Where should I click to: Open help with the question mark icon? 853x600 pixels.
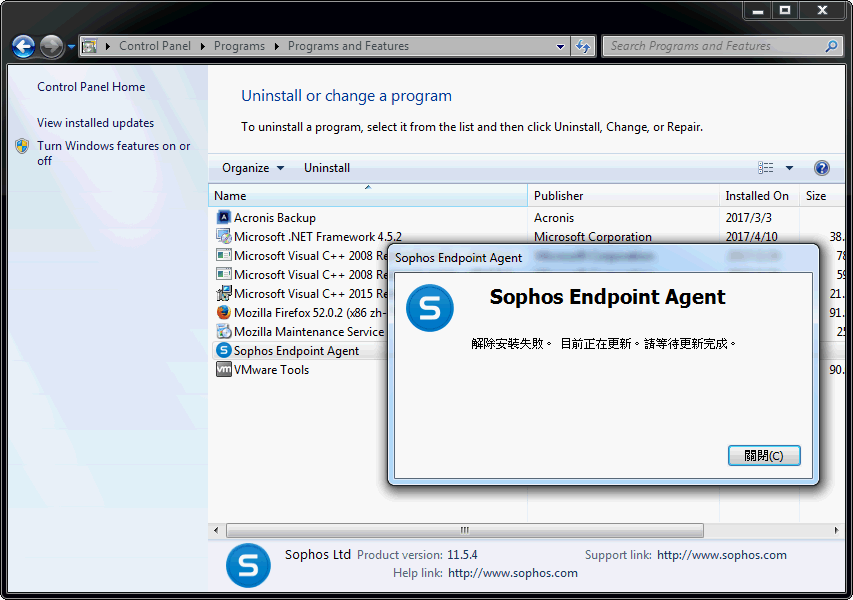tap(821, 168)
